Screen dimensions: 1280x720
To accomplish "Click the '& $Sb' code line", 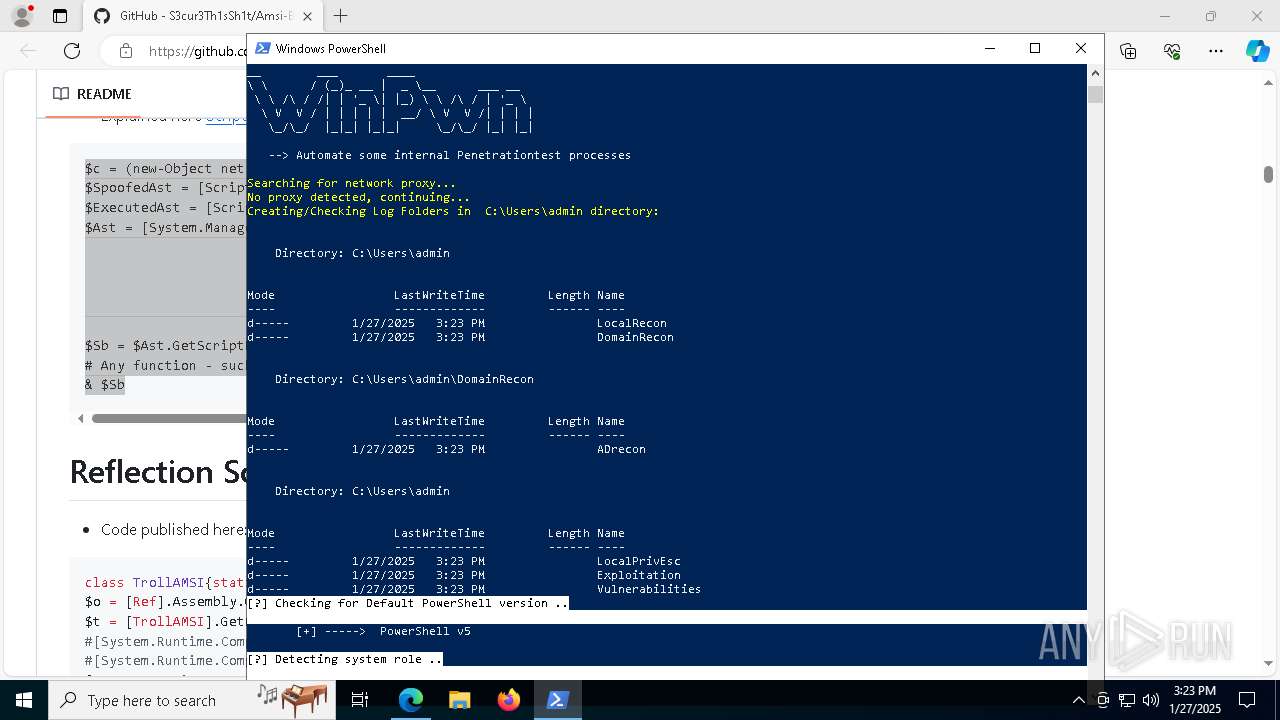I will click(105, 385).
